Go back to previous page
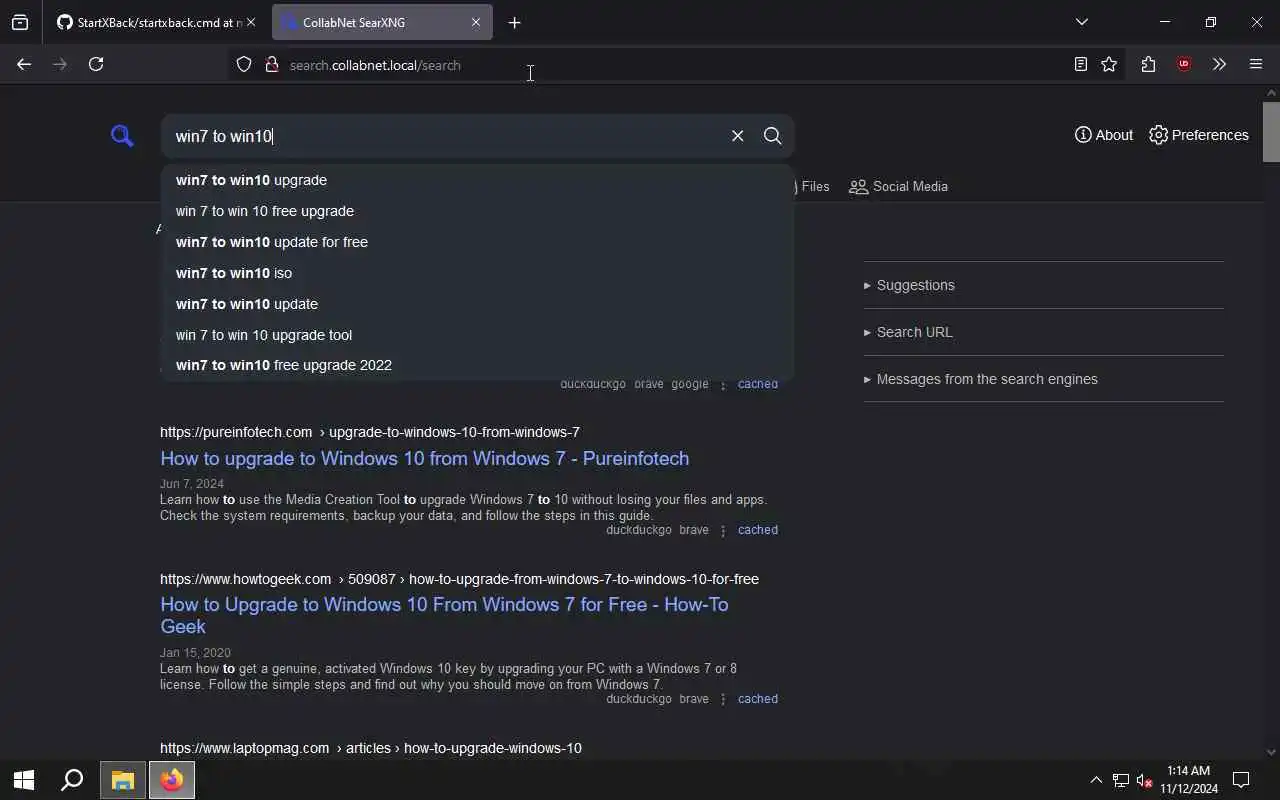 24,64
